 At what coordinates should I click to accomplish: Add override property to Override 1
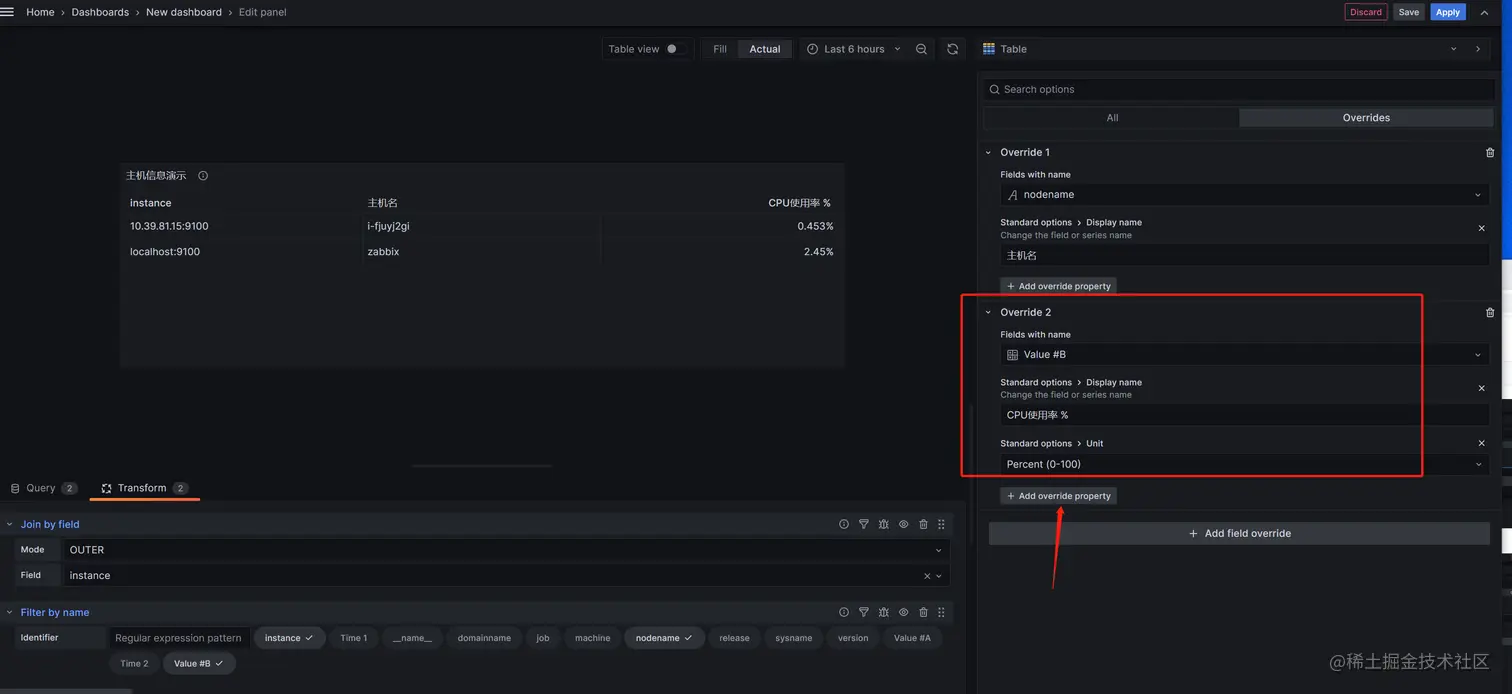pos(1058,286)
